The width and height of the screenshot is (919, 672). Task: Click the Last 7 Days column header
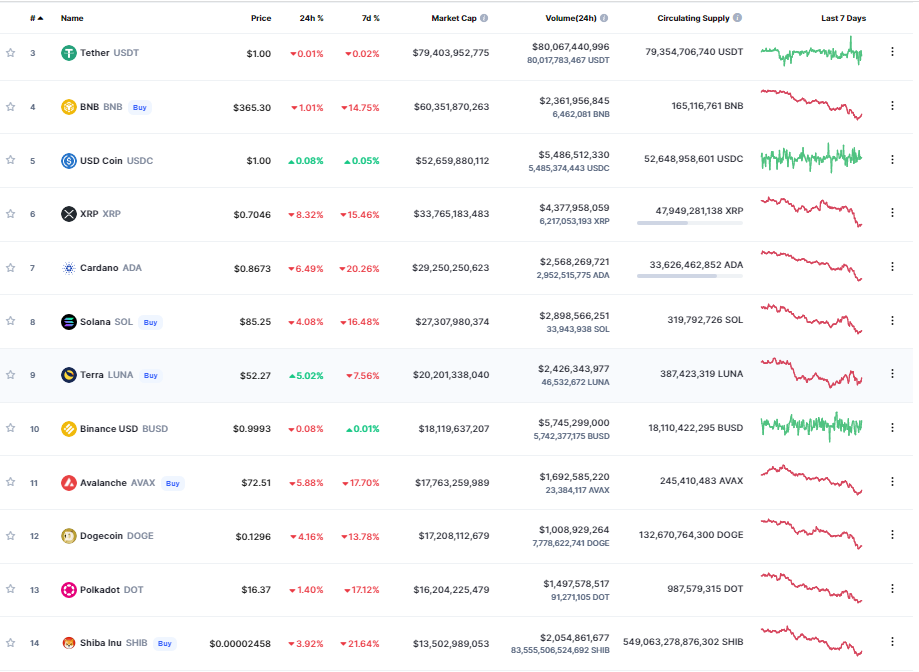point(843,18)
